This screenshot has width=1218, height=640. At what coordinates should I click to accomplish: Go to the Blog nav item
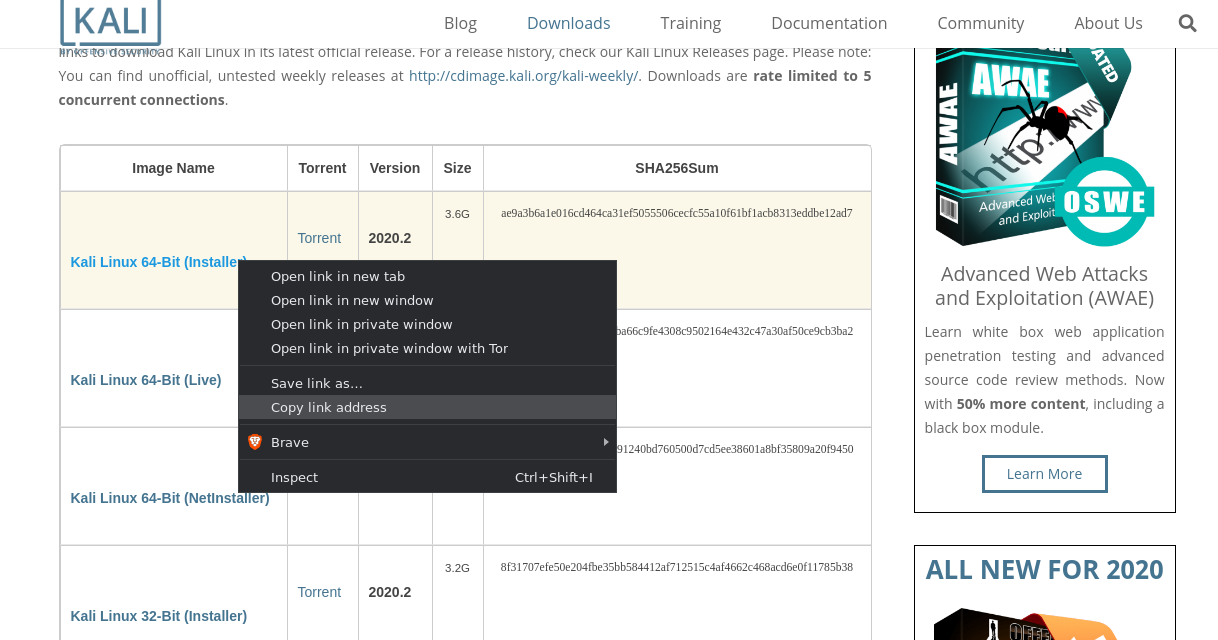coord(460,23)
